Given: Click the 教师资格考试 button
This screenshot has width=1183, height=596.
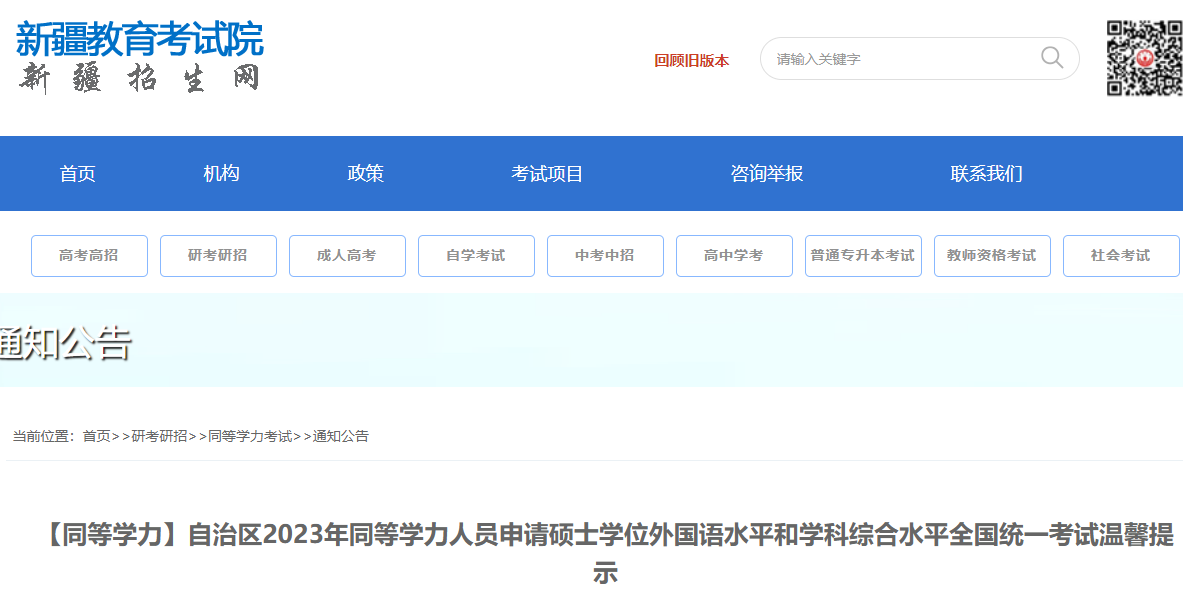Looking at the screenshot, I should pyautogui.click(x=992, y=256).
